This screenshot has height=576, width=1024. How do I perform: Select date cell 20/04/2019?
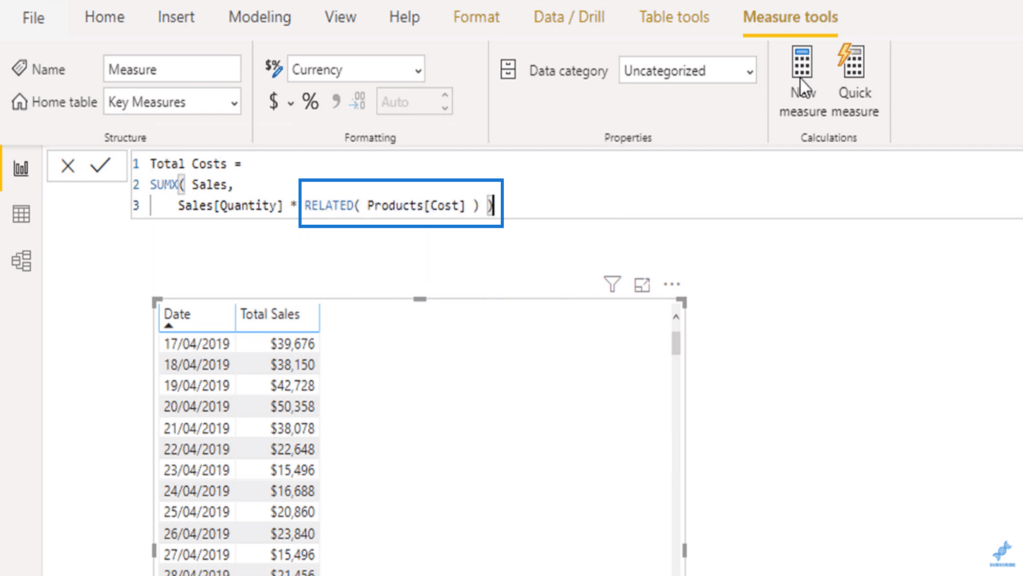[x=197, y=407]
